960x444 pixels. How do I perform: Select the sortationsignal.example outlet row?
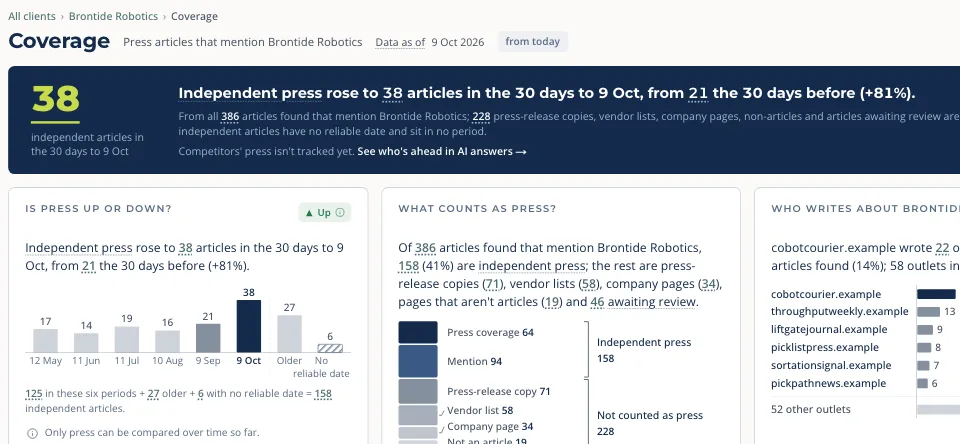click(865, 366)
